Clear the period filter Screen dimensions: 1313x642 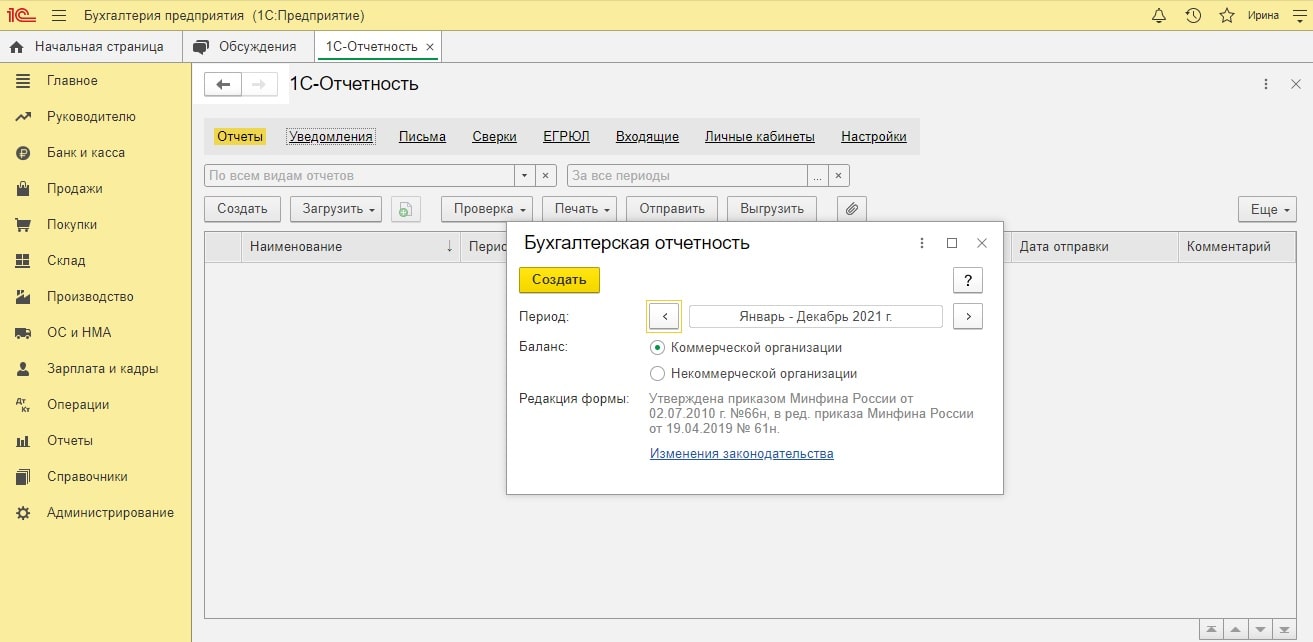click(840, 176)
